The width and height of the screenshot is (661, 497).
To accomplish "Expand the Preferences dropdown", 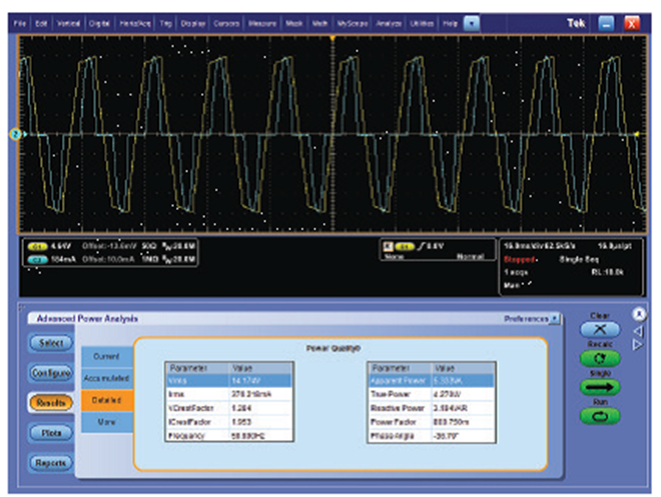I will click(554, 319).
